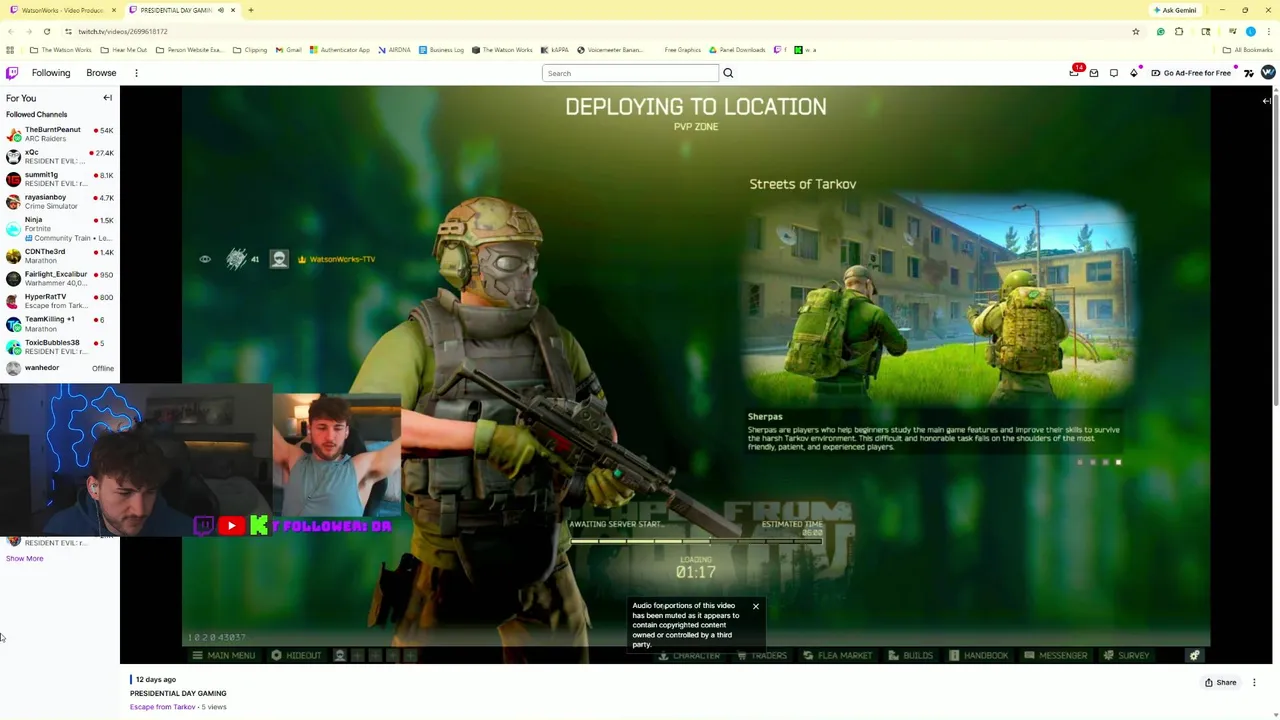Go to the Twitch home logo

point(12,73)
